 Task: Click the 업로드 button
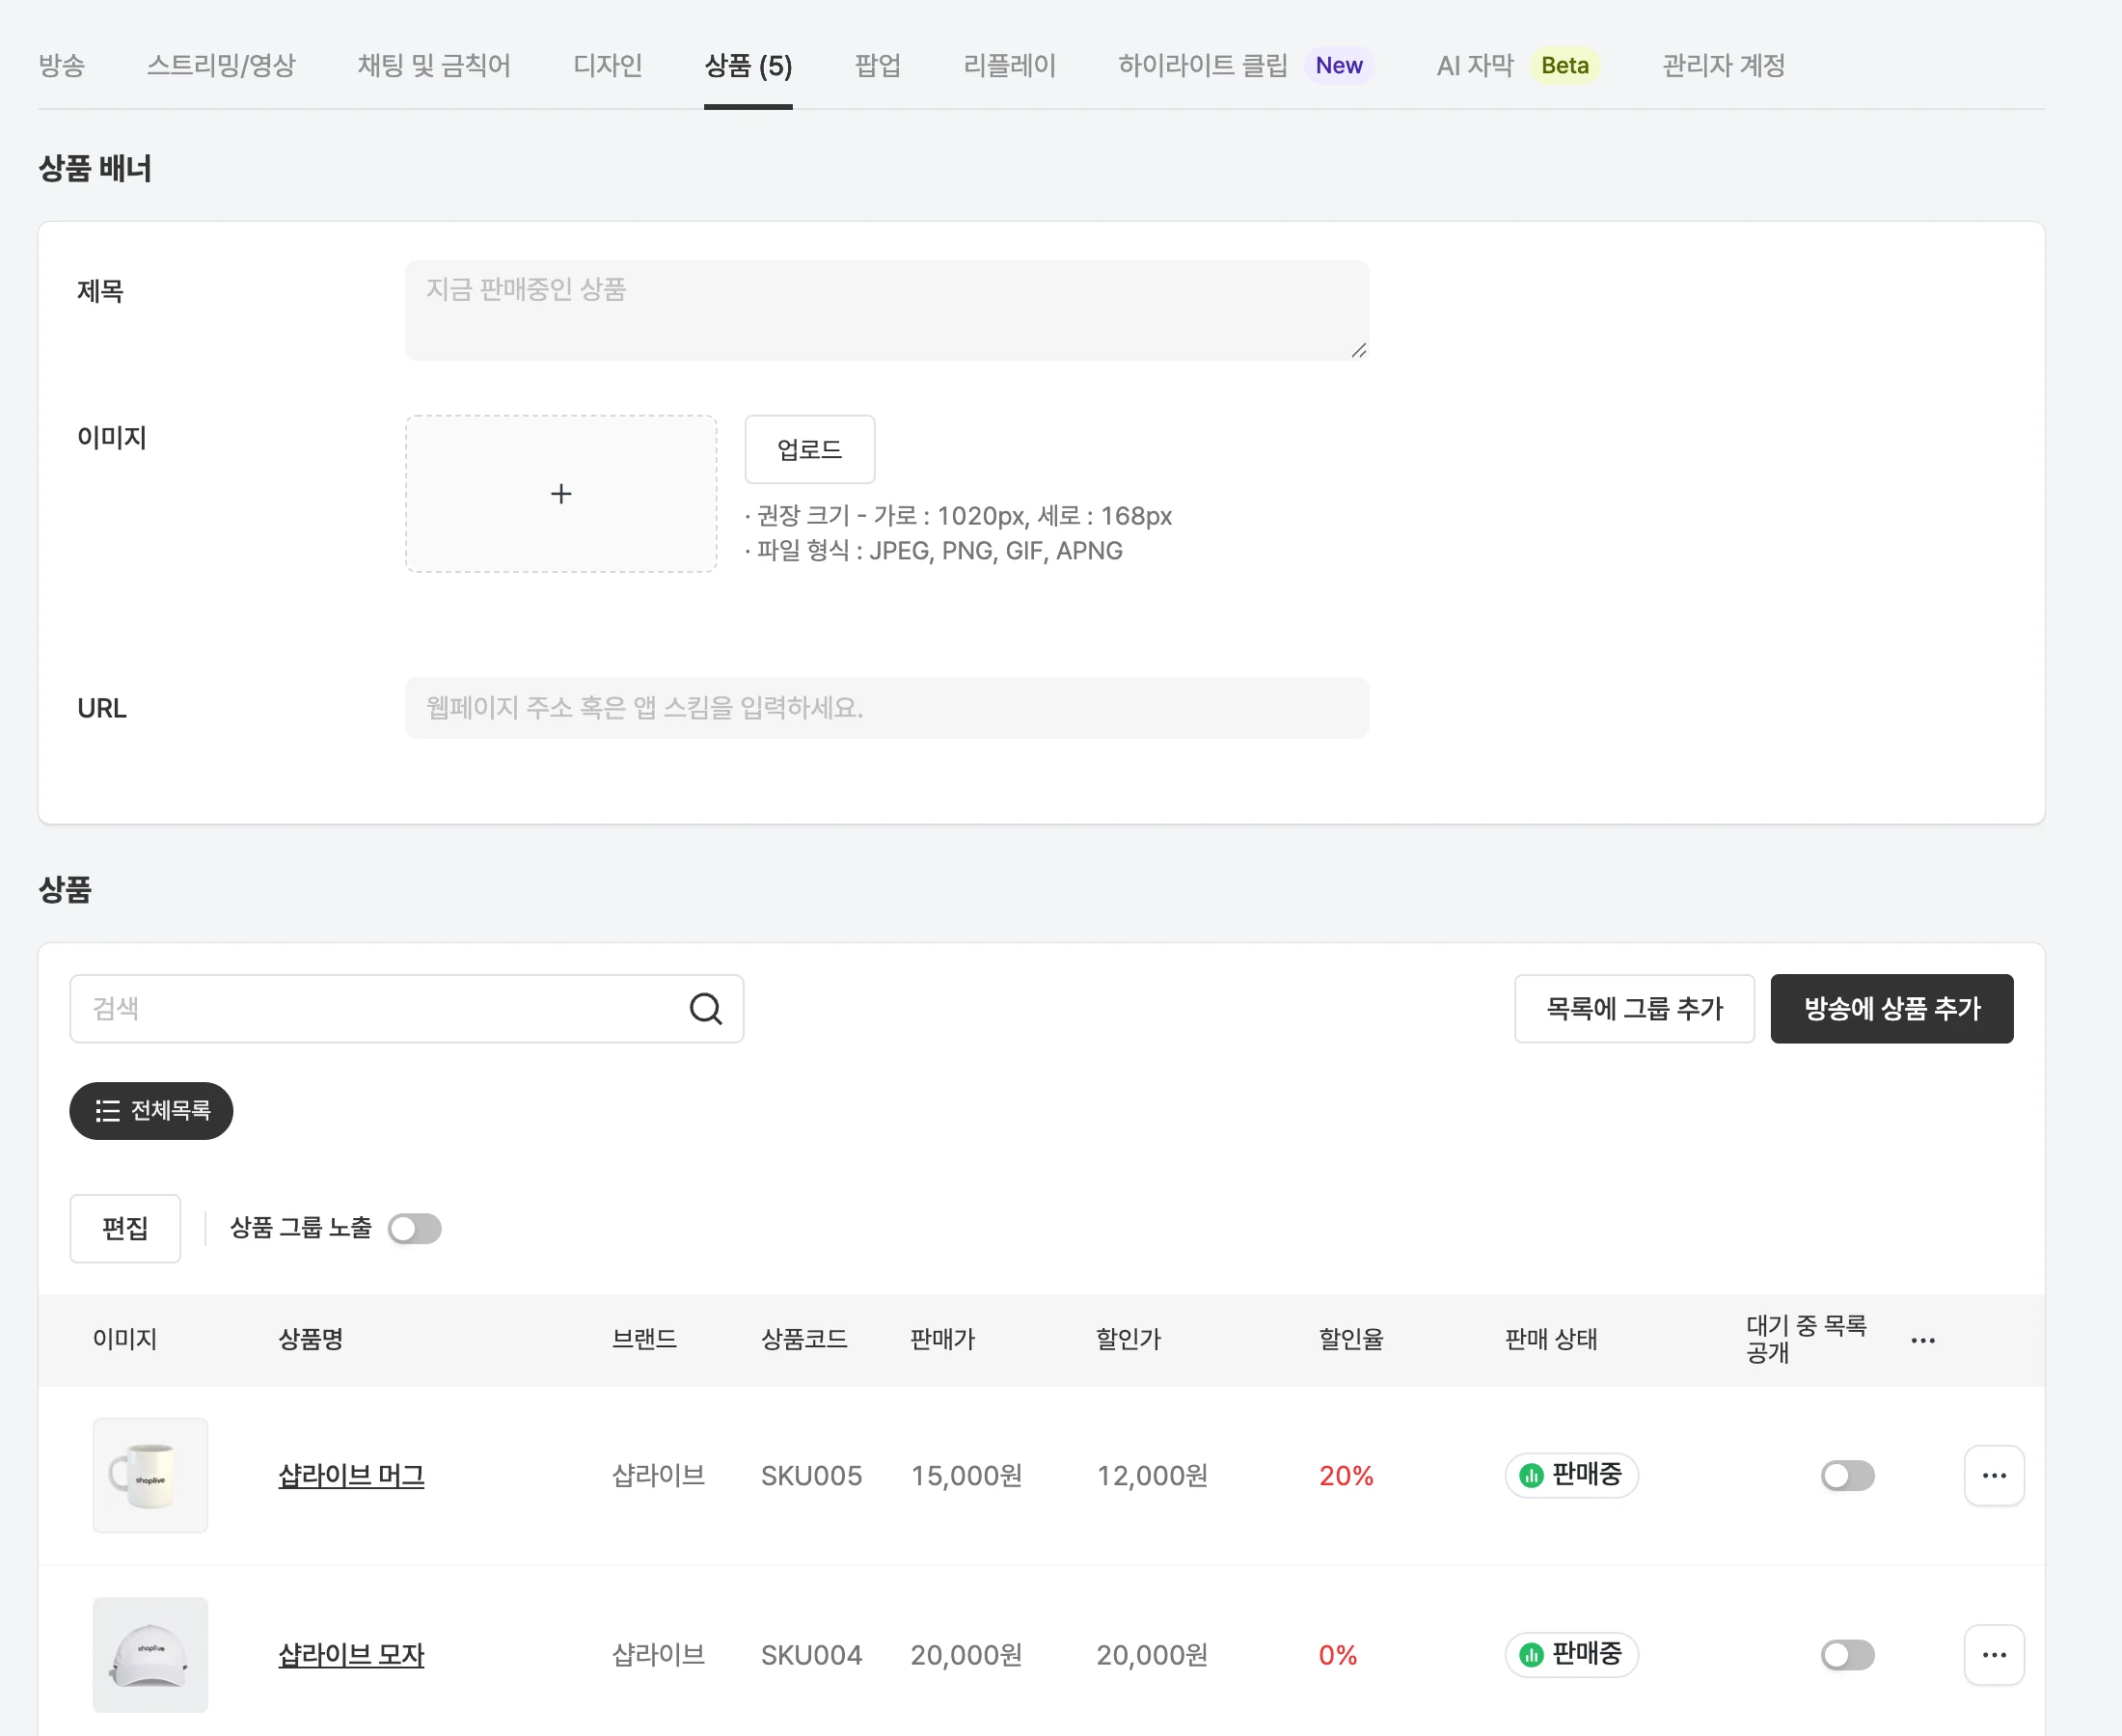pos(809,449)
